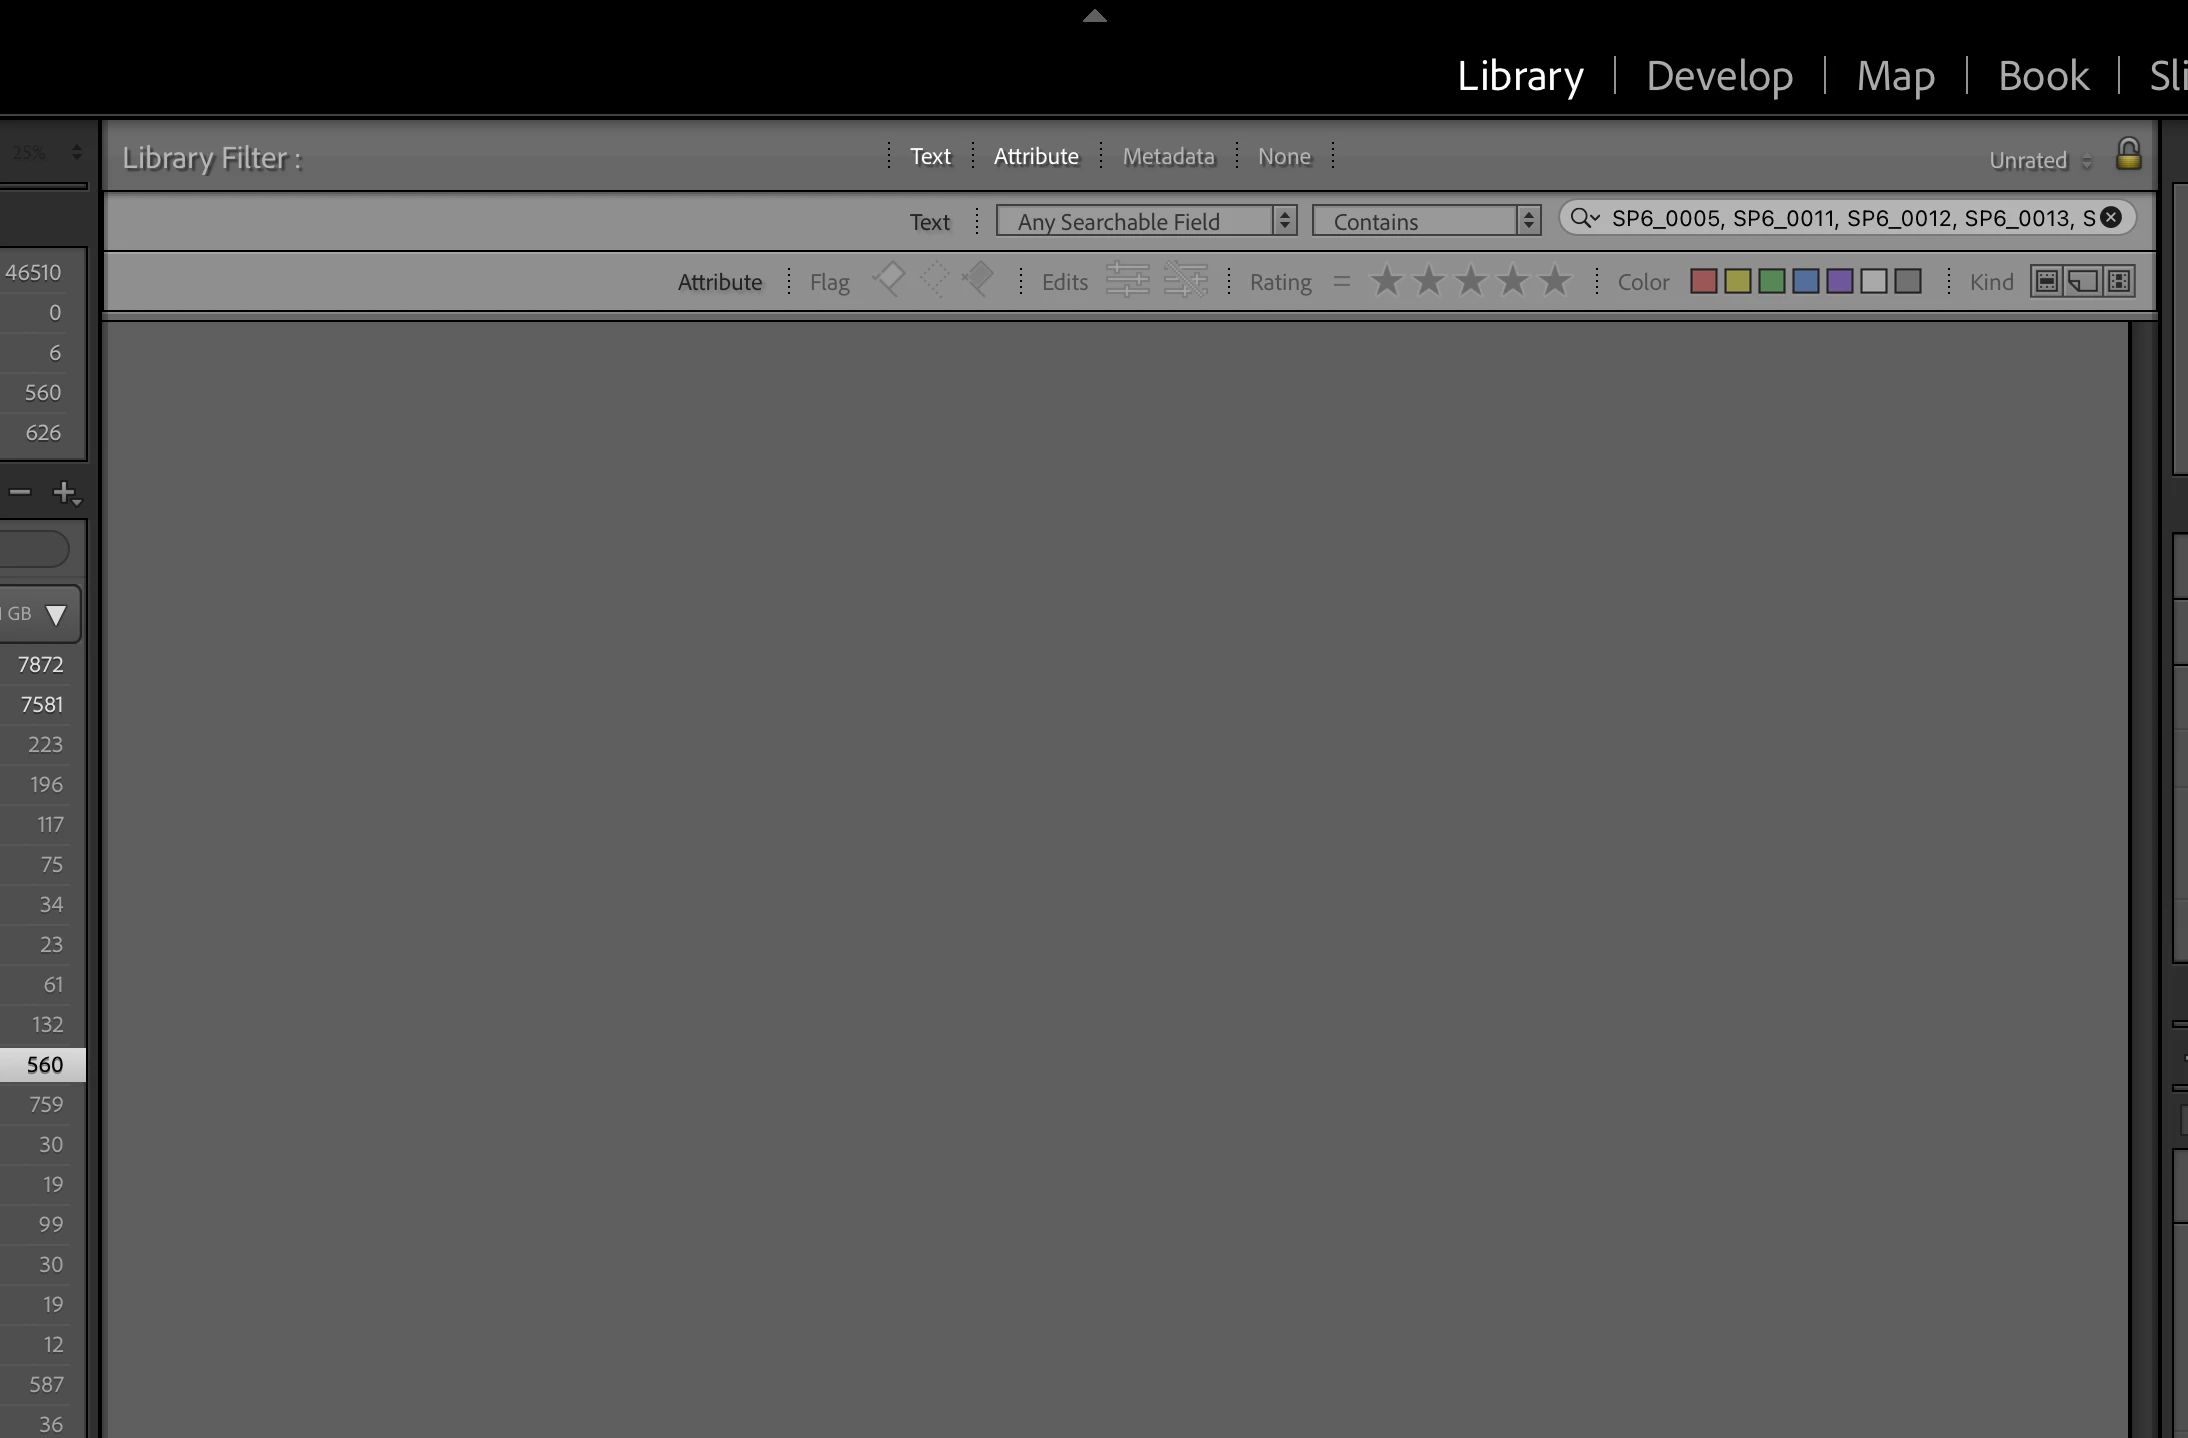Filter by edited photos icon
The image size is (2188, 1438).
pyautogui.click(x=1127, y=281)
